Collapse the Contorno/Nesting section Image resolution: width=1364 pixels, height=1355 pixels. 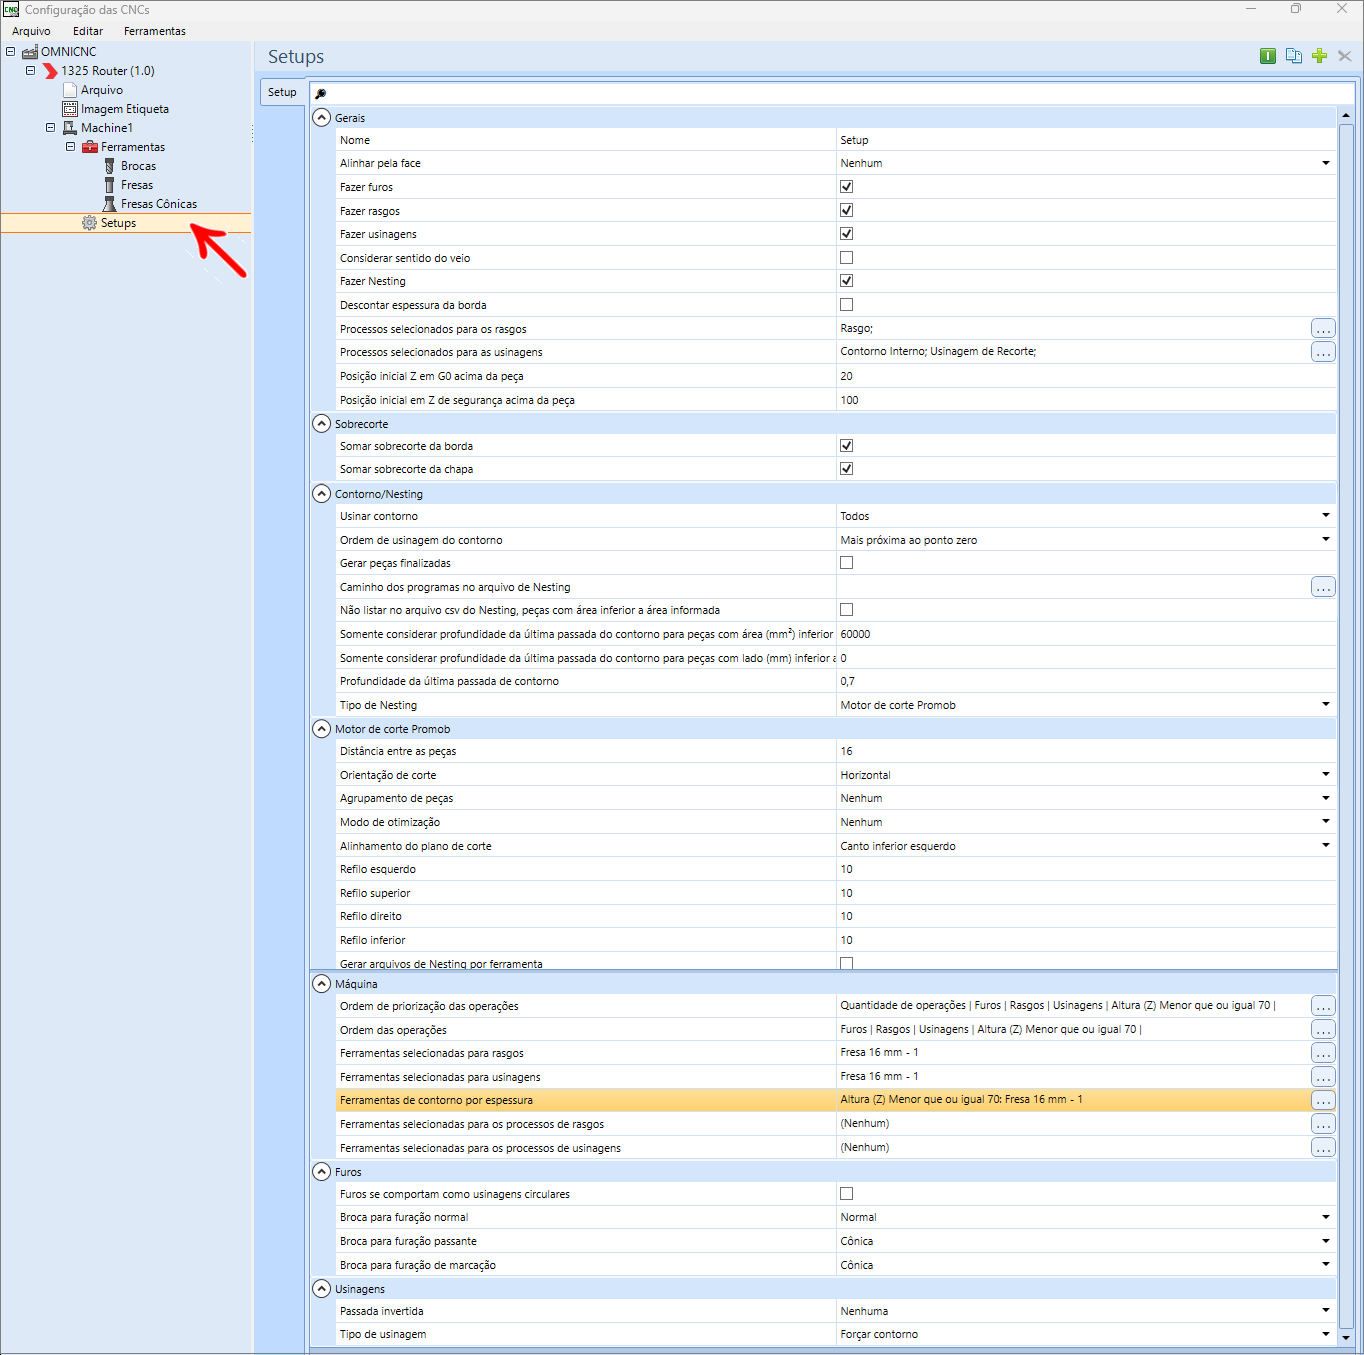click(321, 494)
